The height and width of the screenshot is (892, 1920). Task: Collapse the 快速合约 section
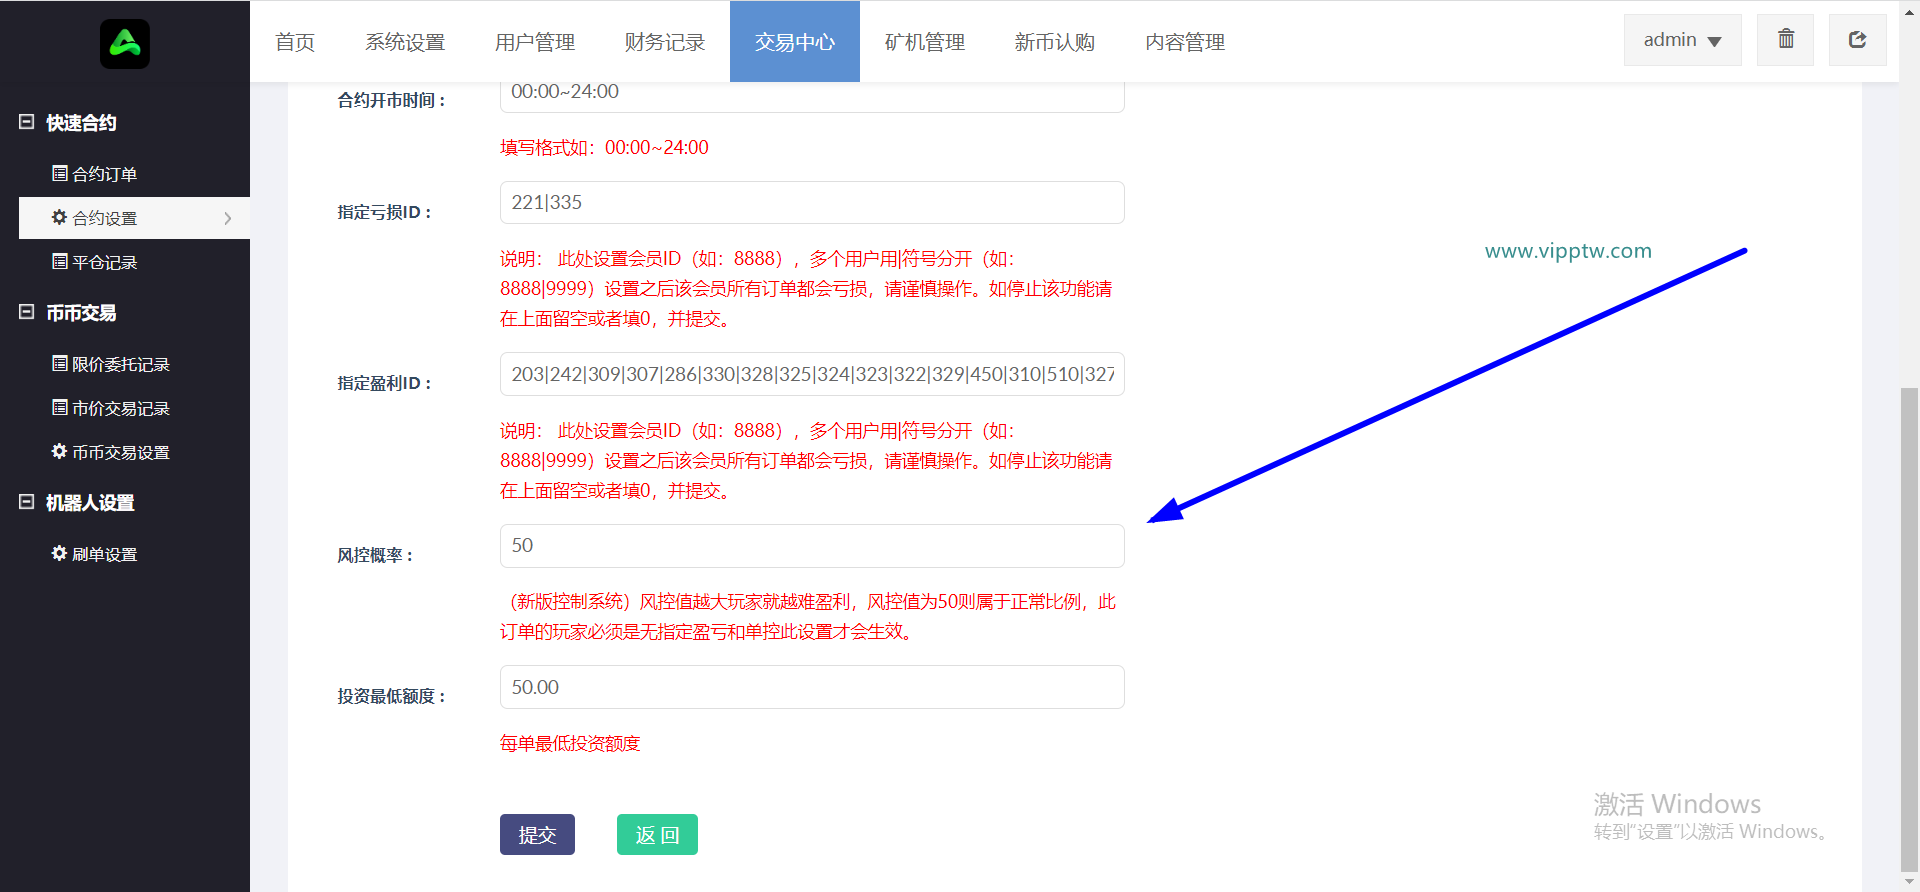[27, 122]
